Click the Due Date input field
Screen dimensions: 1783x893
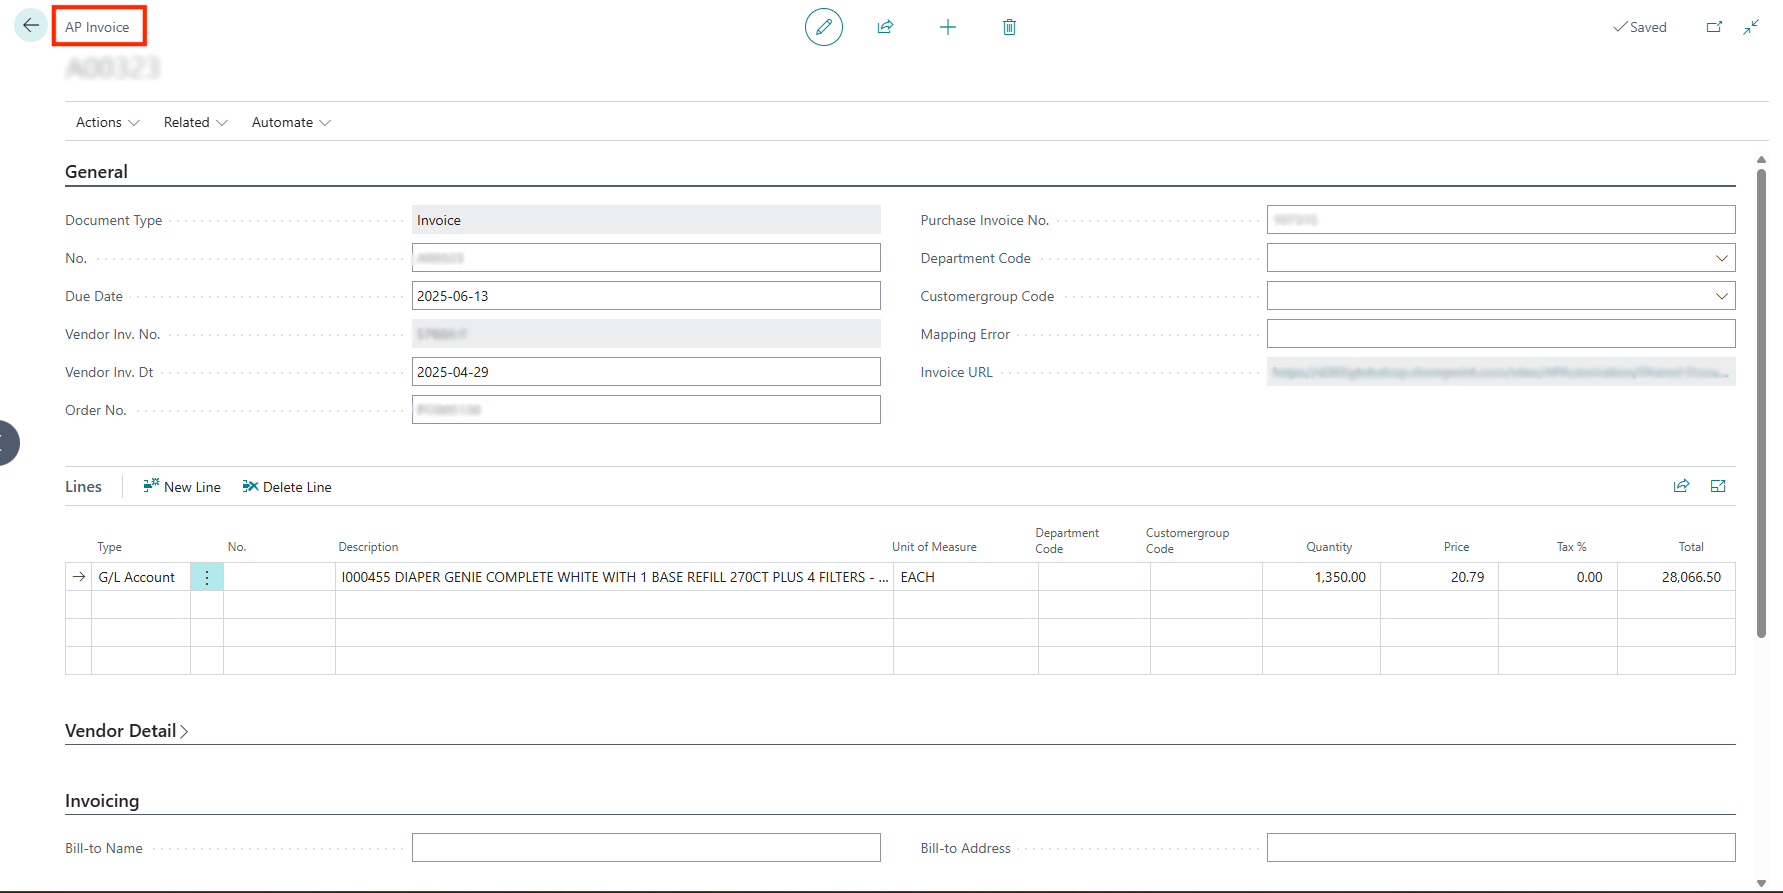645,296
